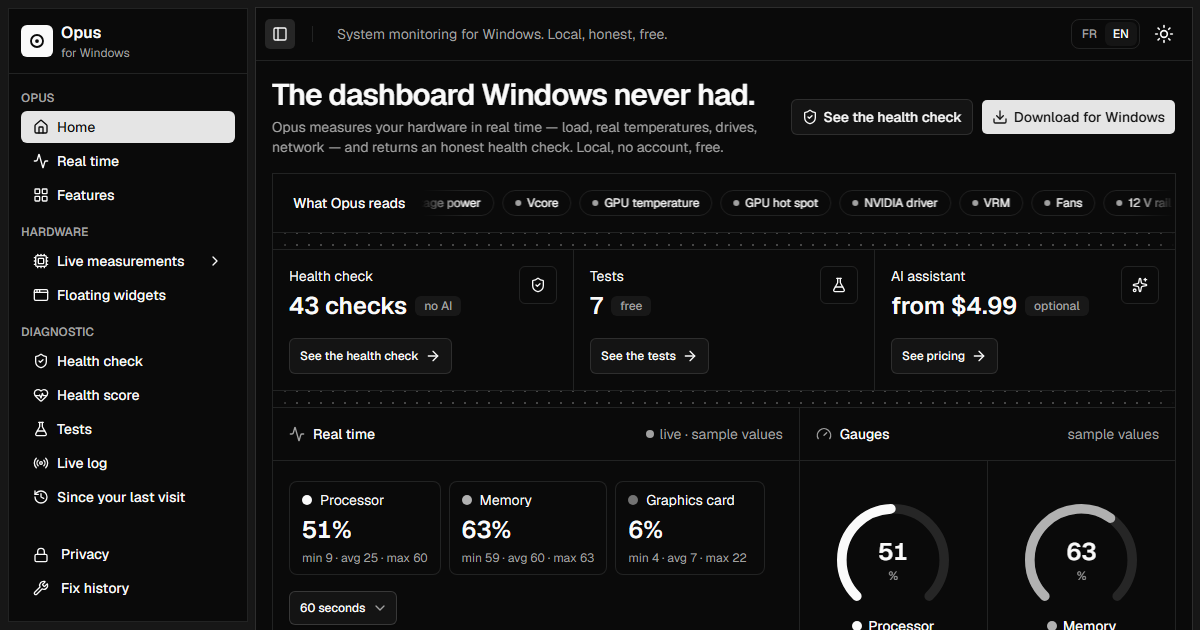The image size is (1200, 630).
Task: Click See the health check header button
Action: pyautogui.click(x=882, y=117)
